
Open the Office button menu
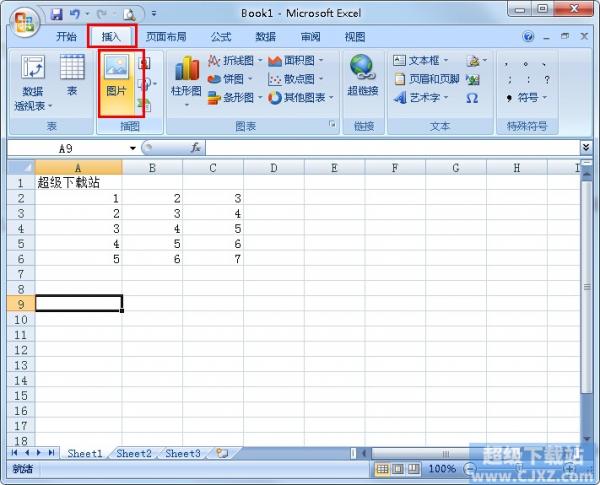pos(24,21)
